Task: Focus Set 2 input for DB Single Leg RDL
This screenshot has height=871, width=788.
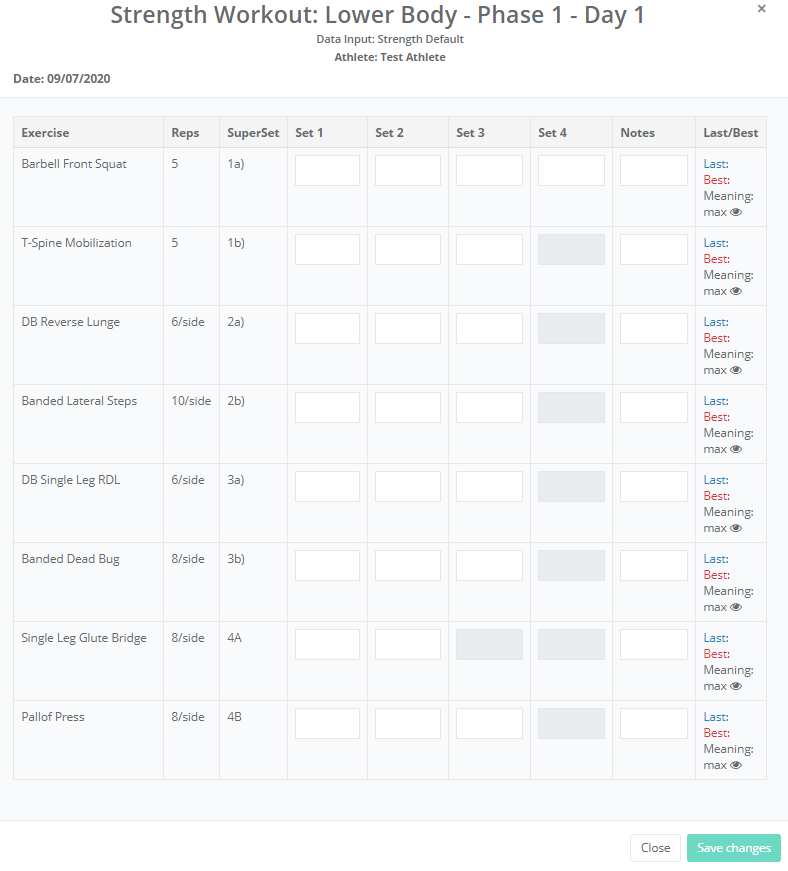Action: pos(408,487)
